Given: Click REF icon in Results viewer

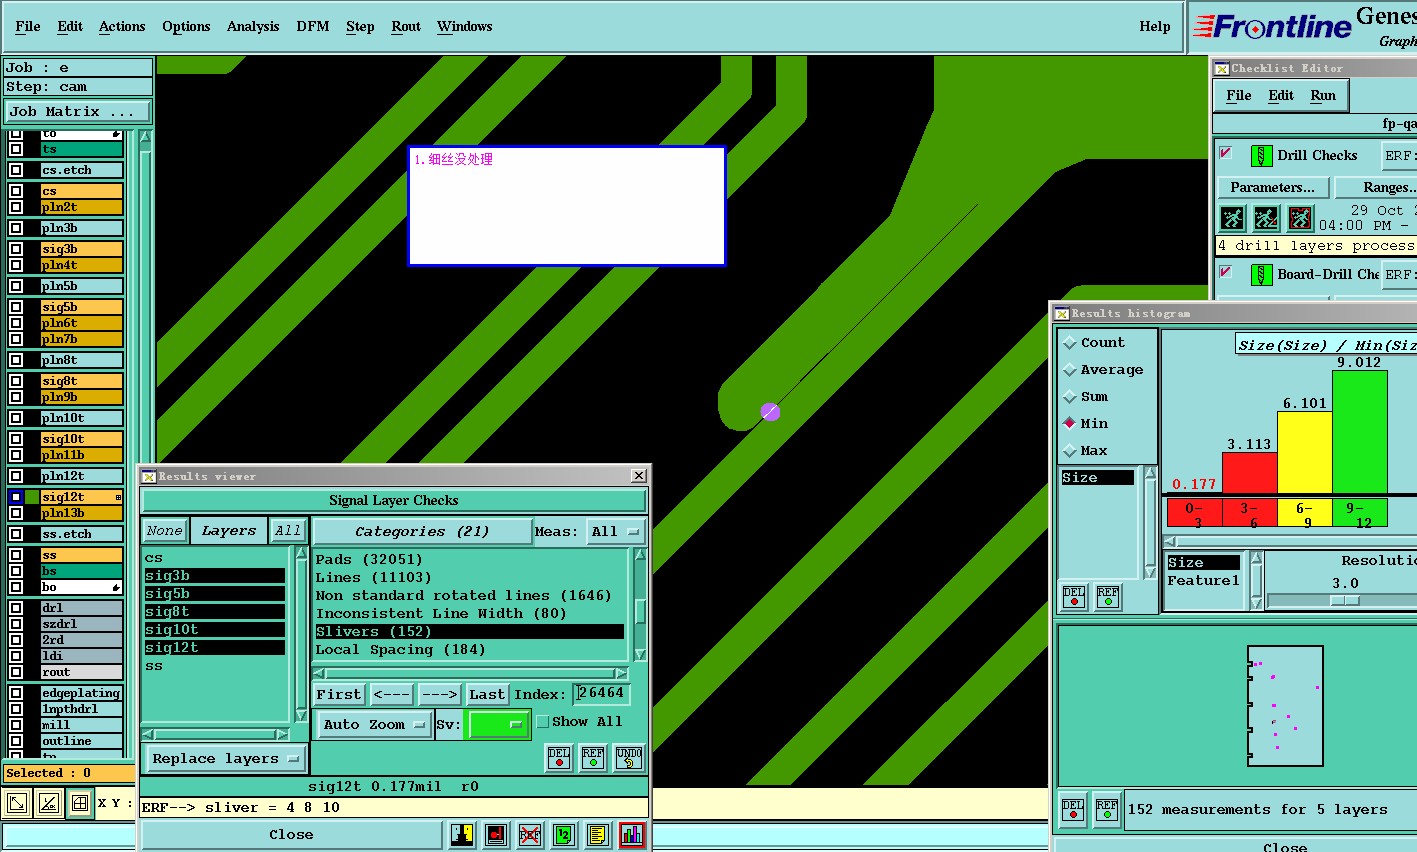Looking at the screenshot, I should [593, 758].
